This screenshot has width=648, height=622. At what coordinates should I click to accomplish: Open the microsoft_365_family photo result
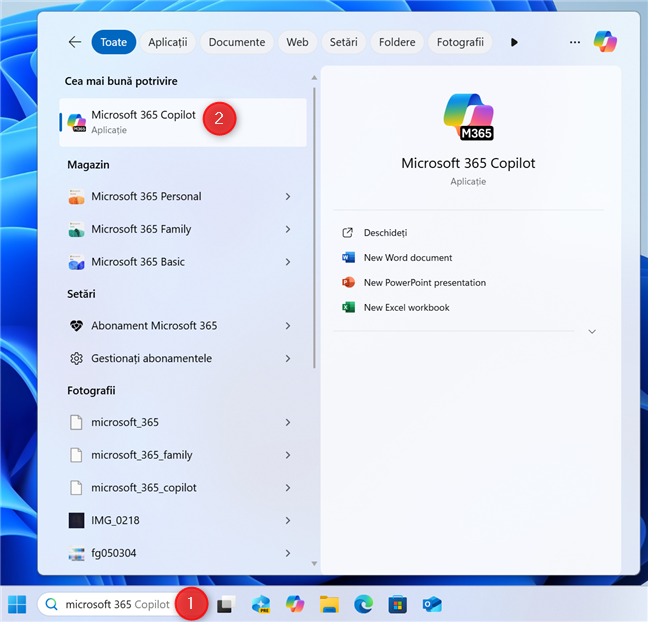pos(183,455)
